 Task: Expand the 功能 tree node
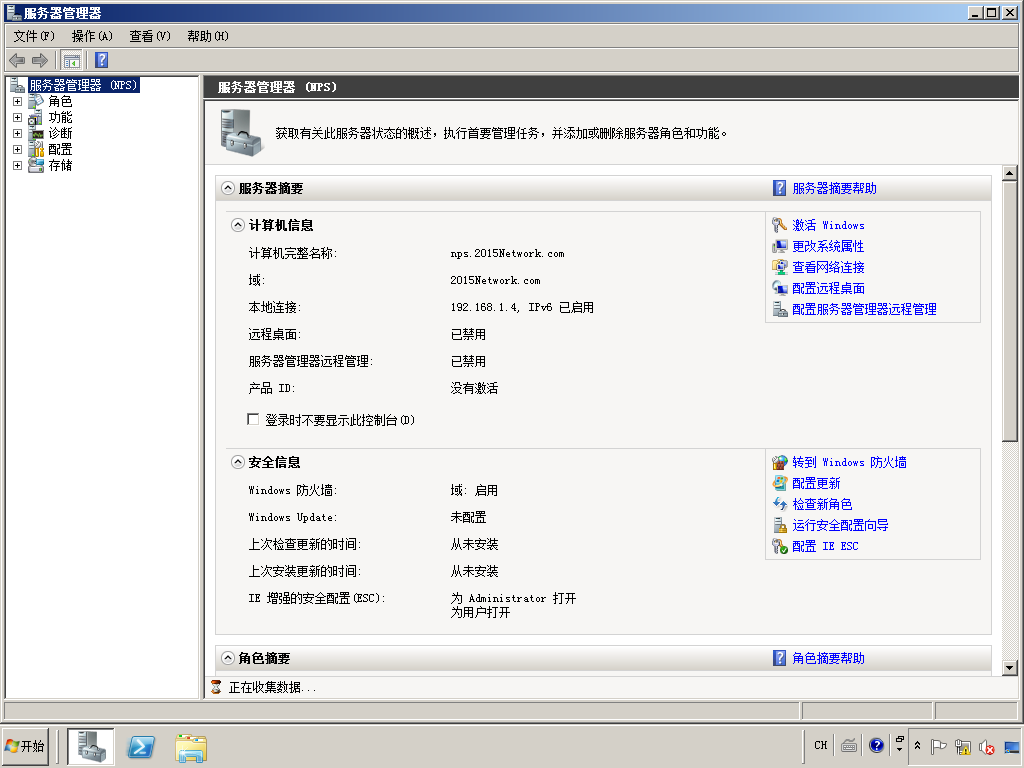click(x=18, y=118)
